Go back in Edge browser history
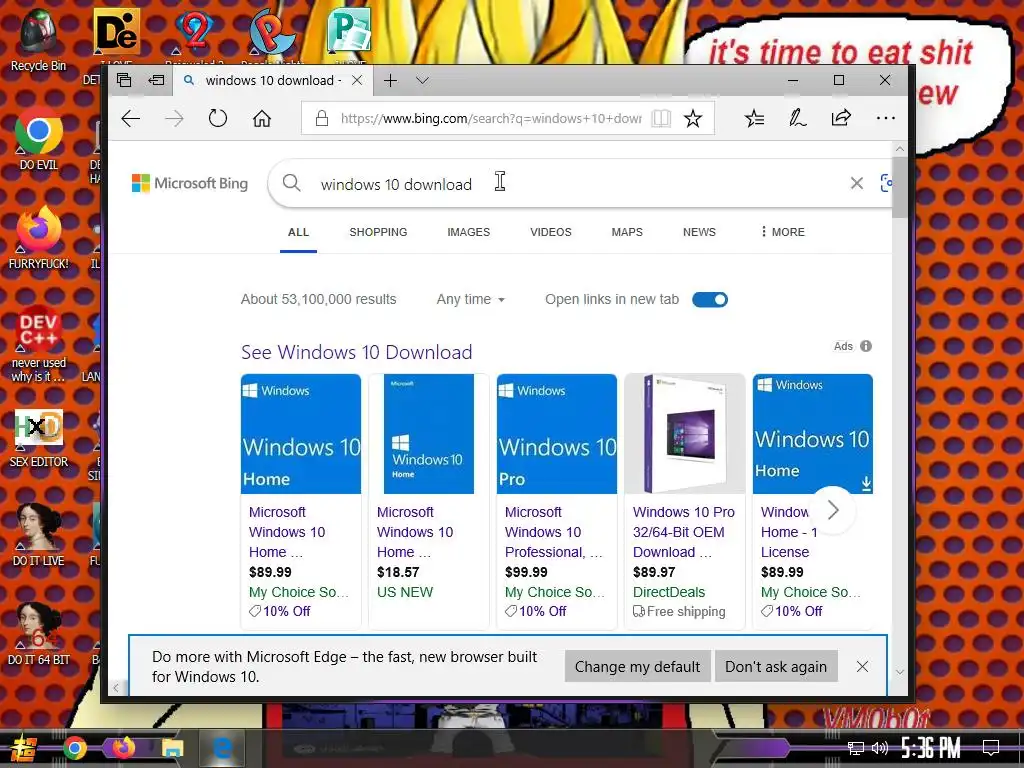 tap(131, 118)
